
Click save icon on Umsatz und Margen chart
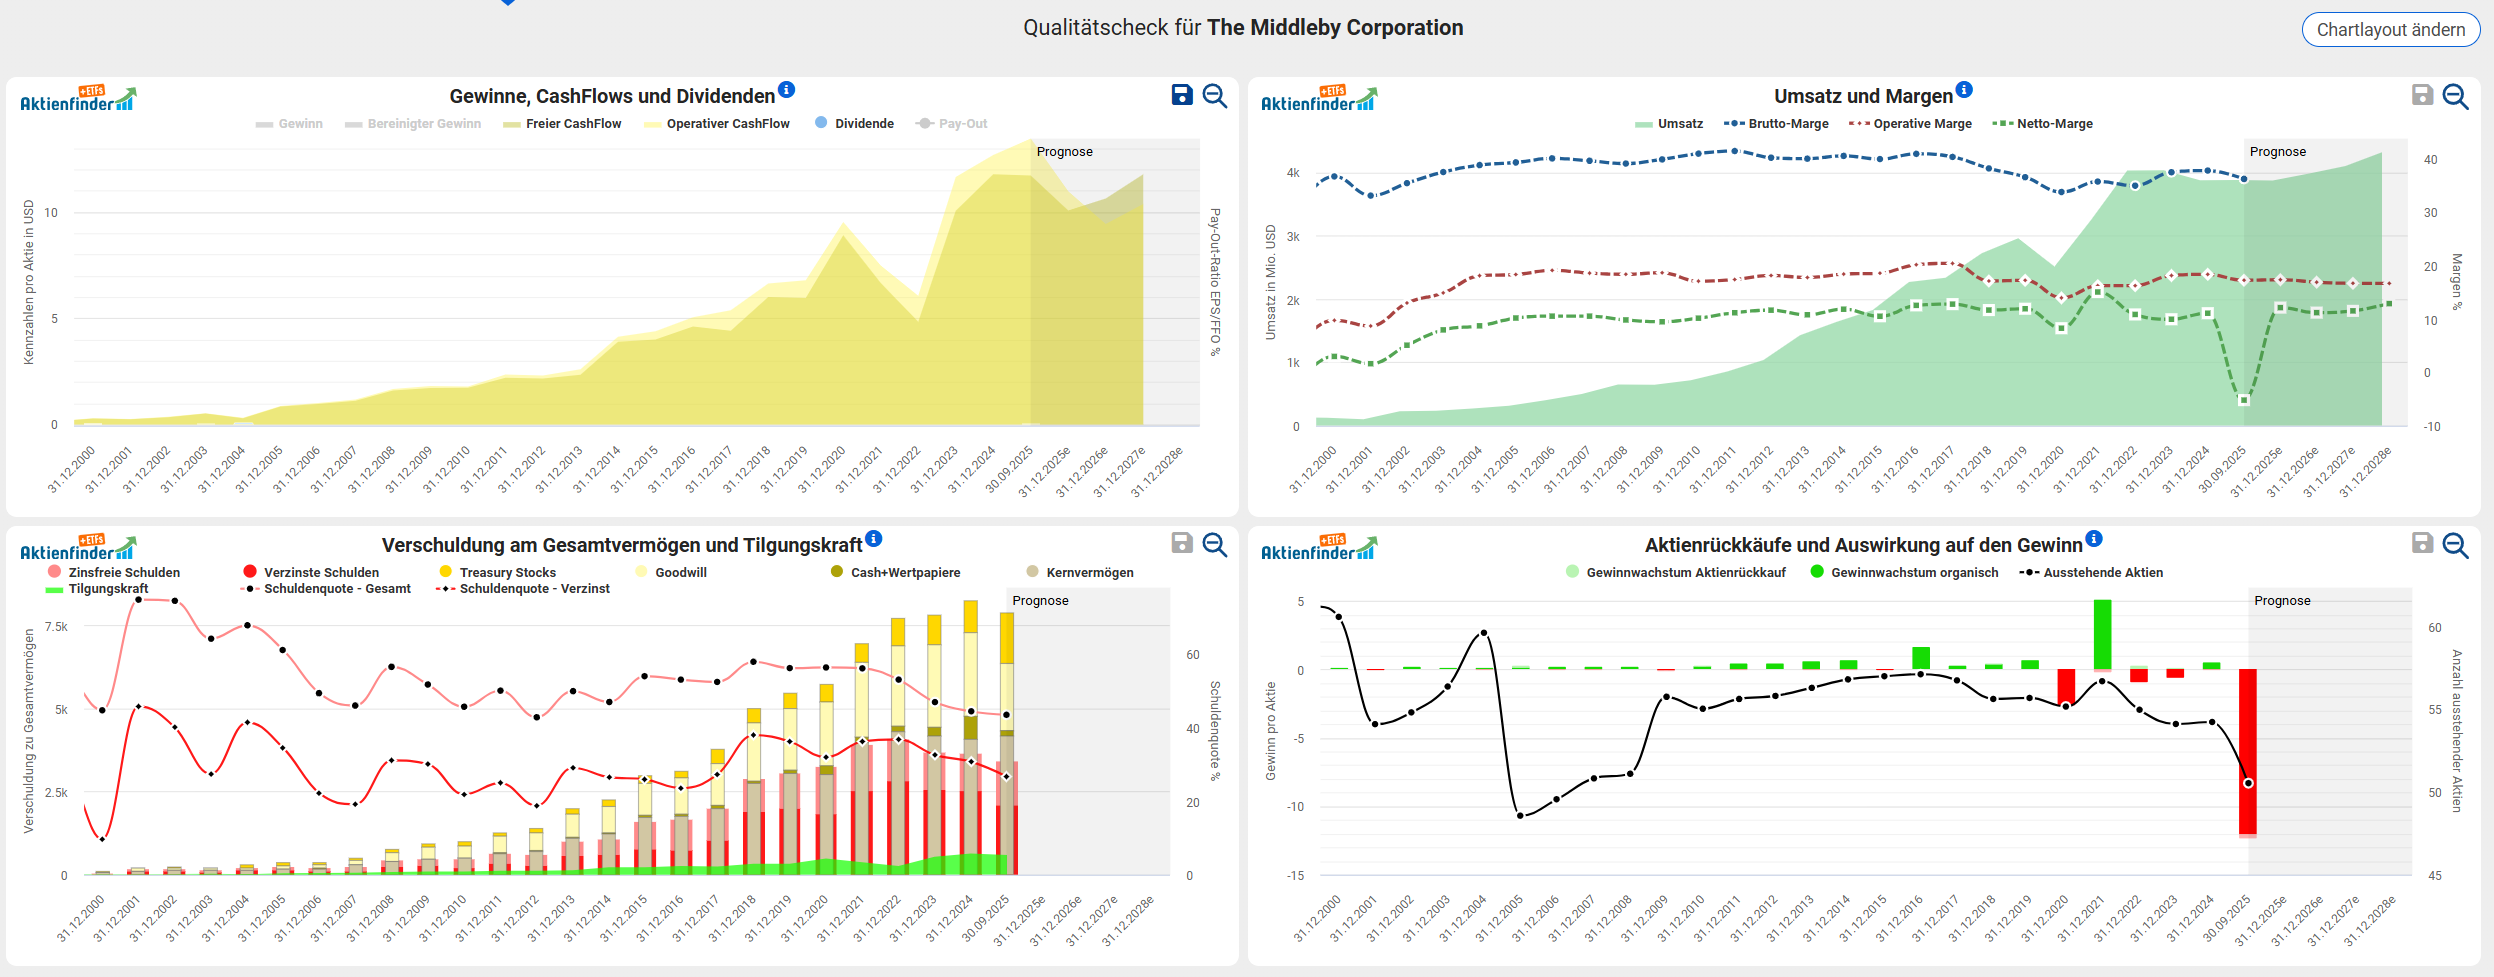pos(2422,95)
